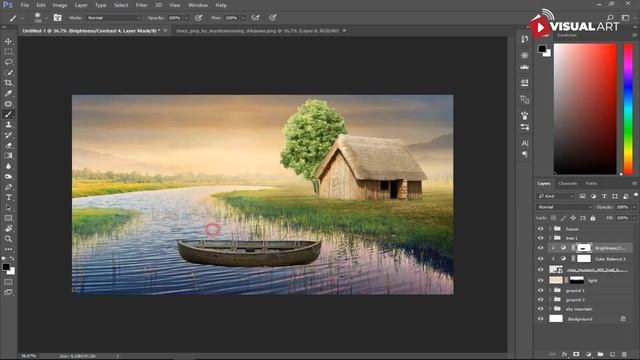Viewport: 640px width, 360px height.
Task: Create new fill or adjustment layer
Action: pos(588,354)
